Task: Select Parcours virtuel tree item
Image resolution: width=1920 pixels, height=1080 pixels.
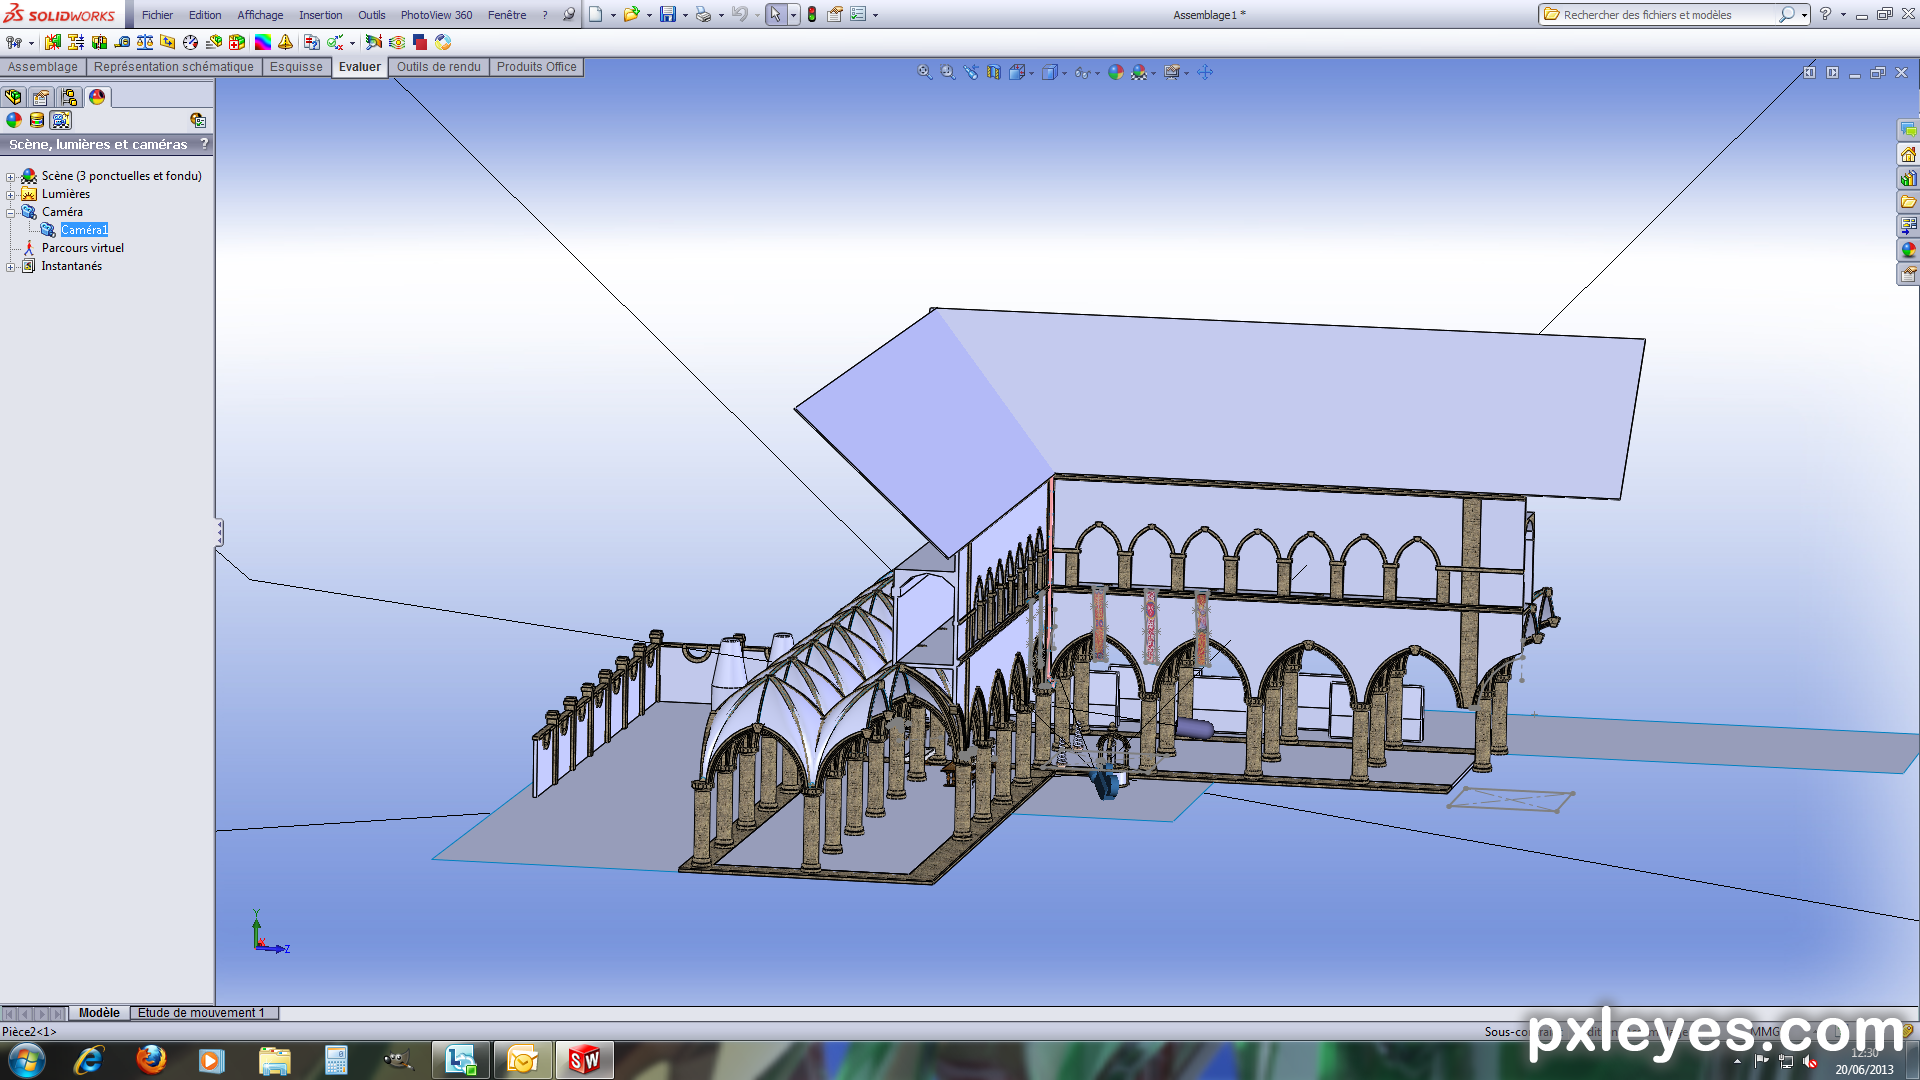Action: pyautogui.click(x=83, y=248)
